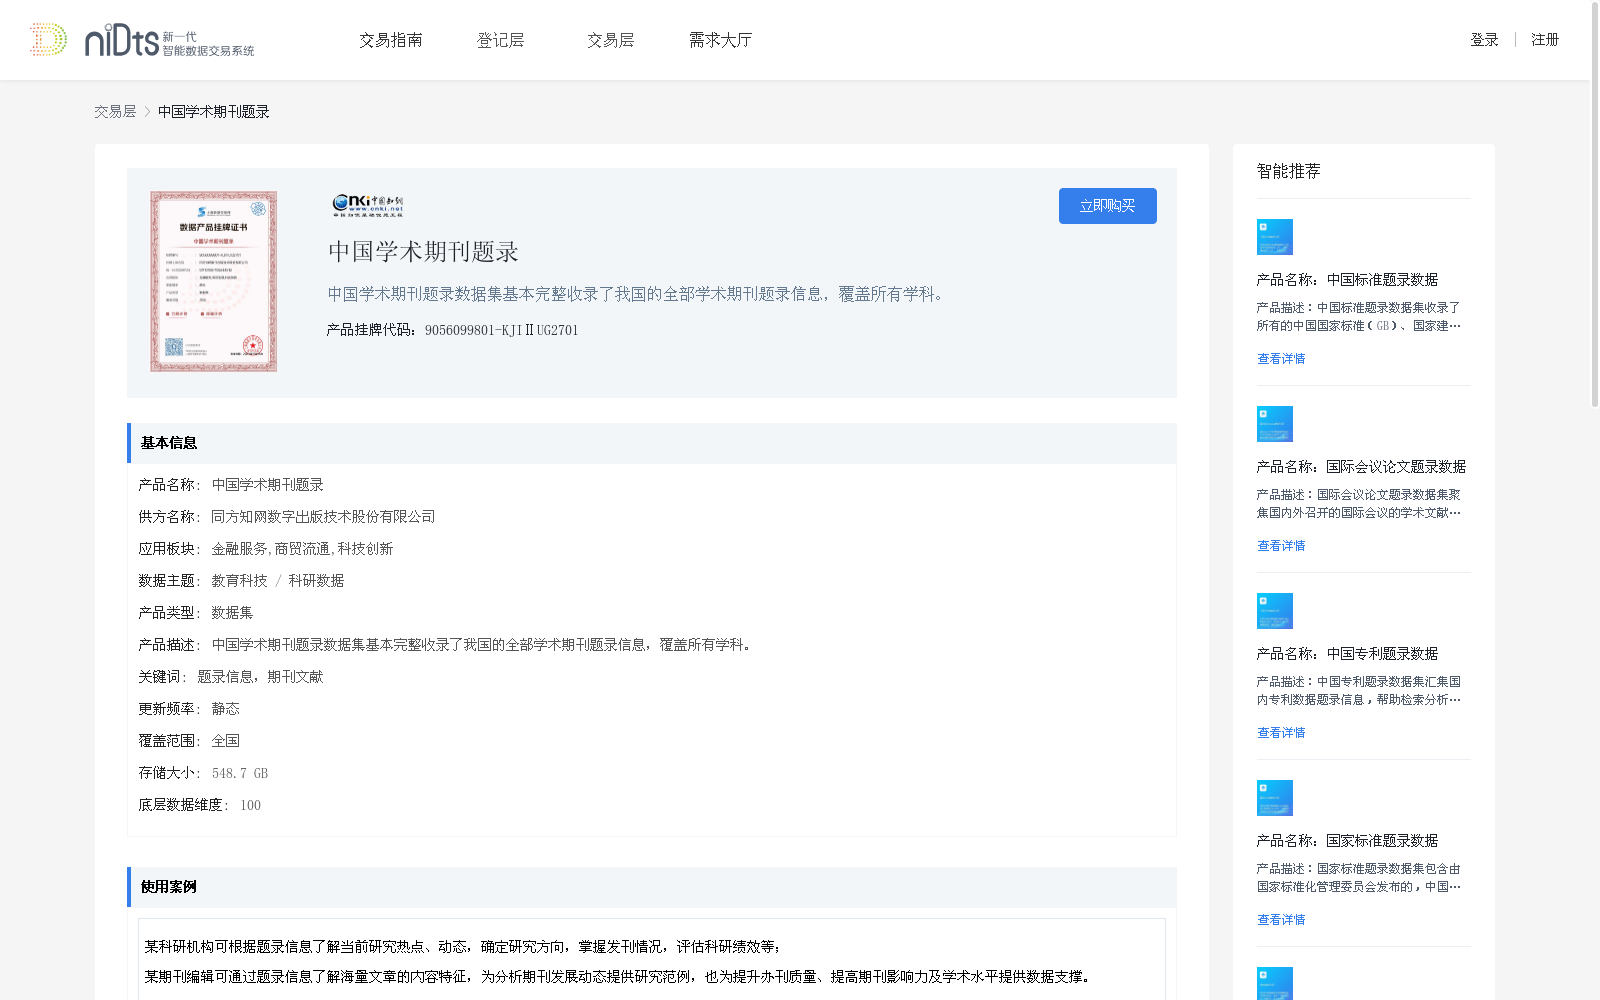Click the 注册 link

(x=1545, y=40)
